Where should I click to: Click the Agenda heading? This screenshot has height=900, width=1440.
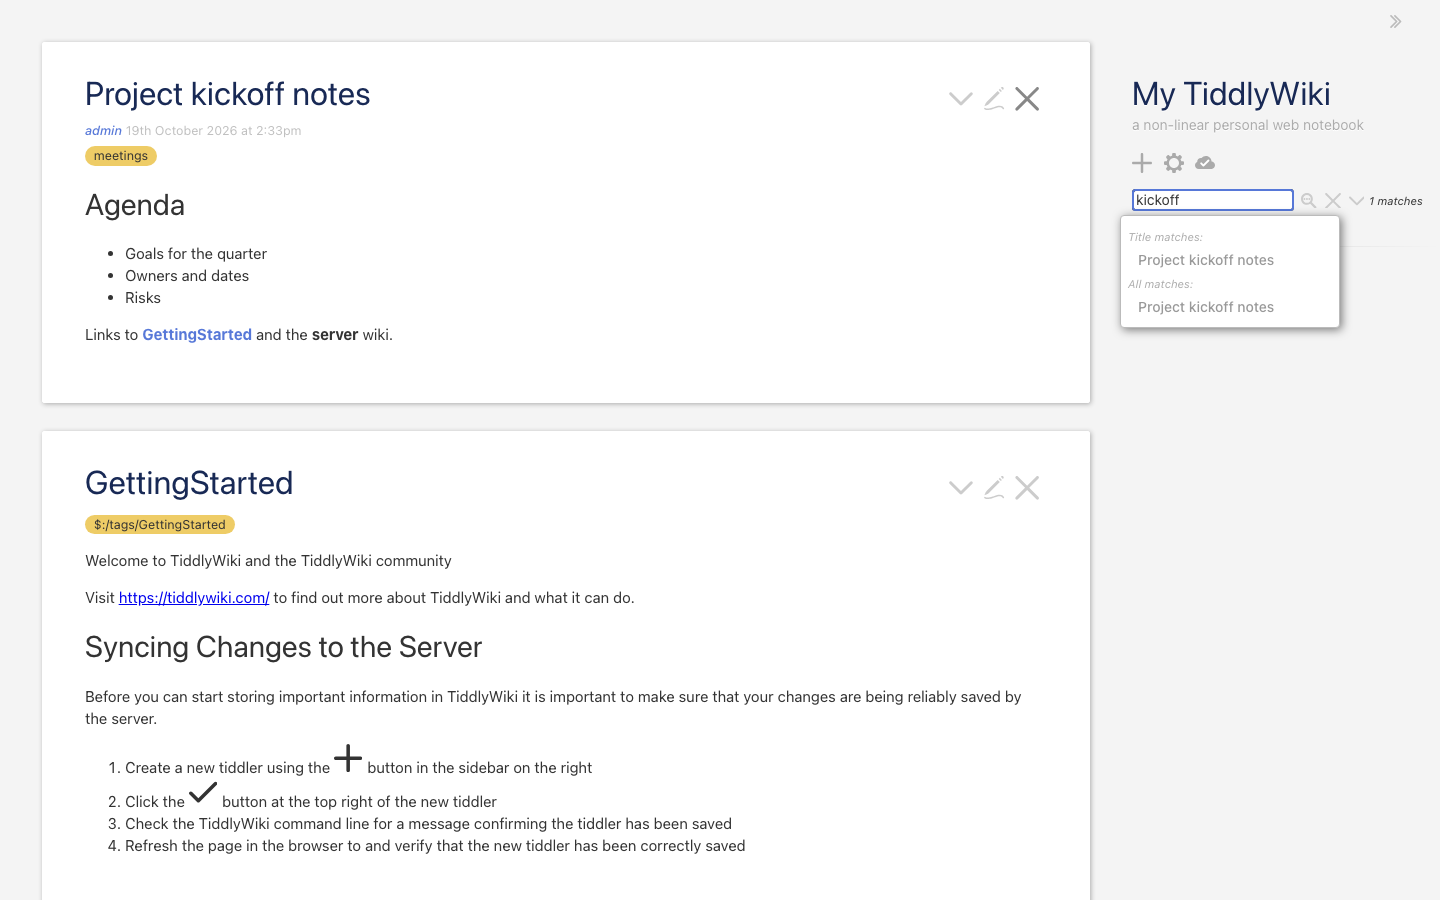coord(135,205)
